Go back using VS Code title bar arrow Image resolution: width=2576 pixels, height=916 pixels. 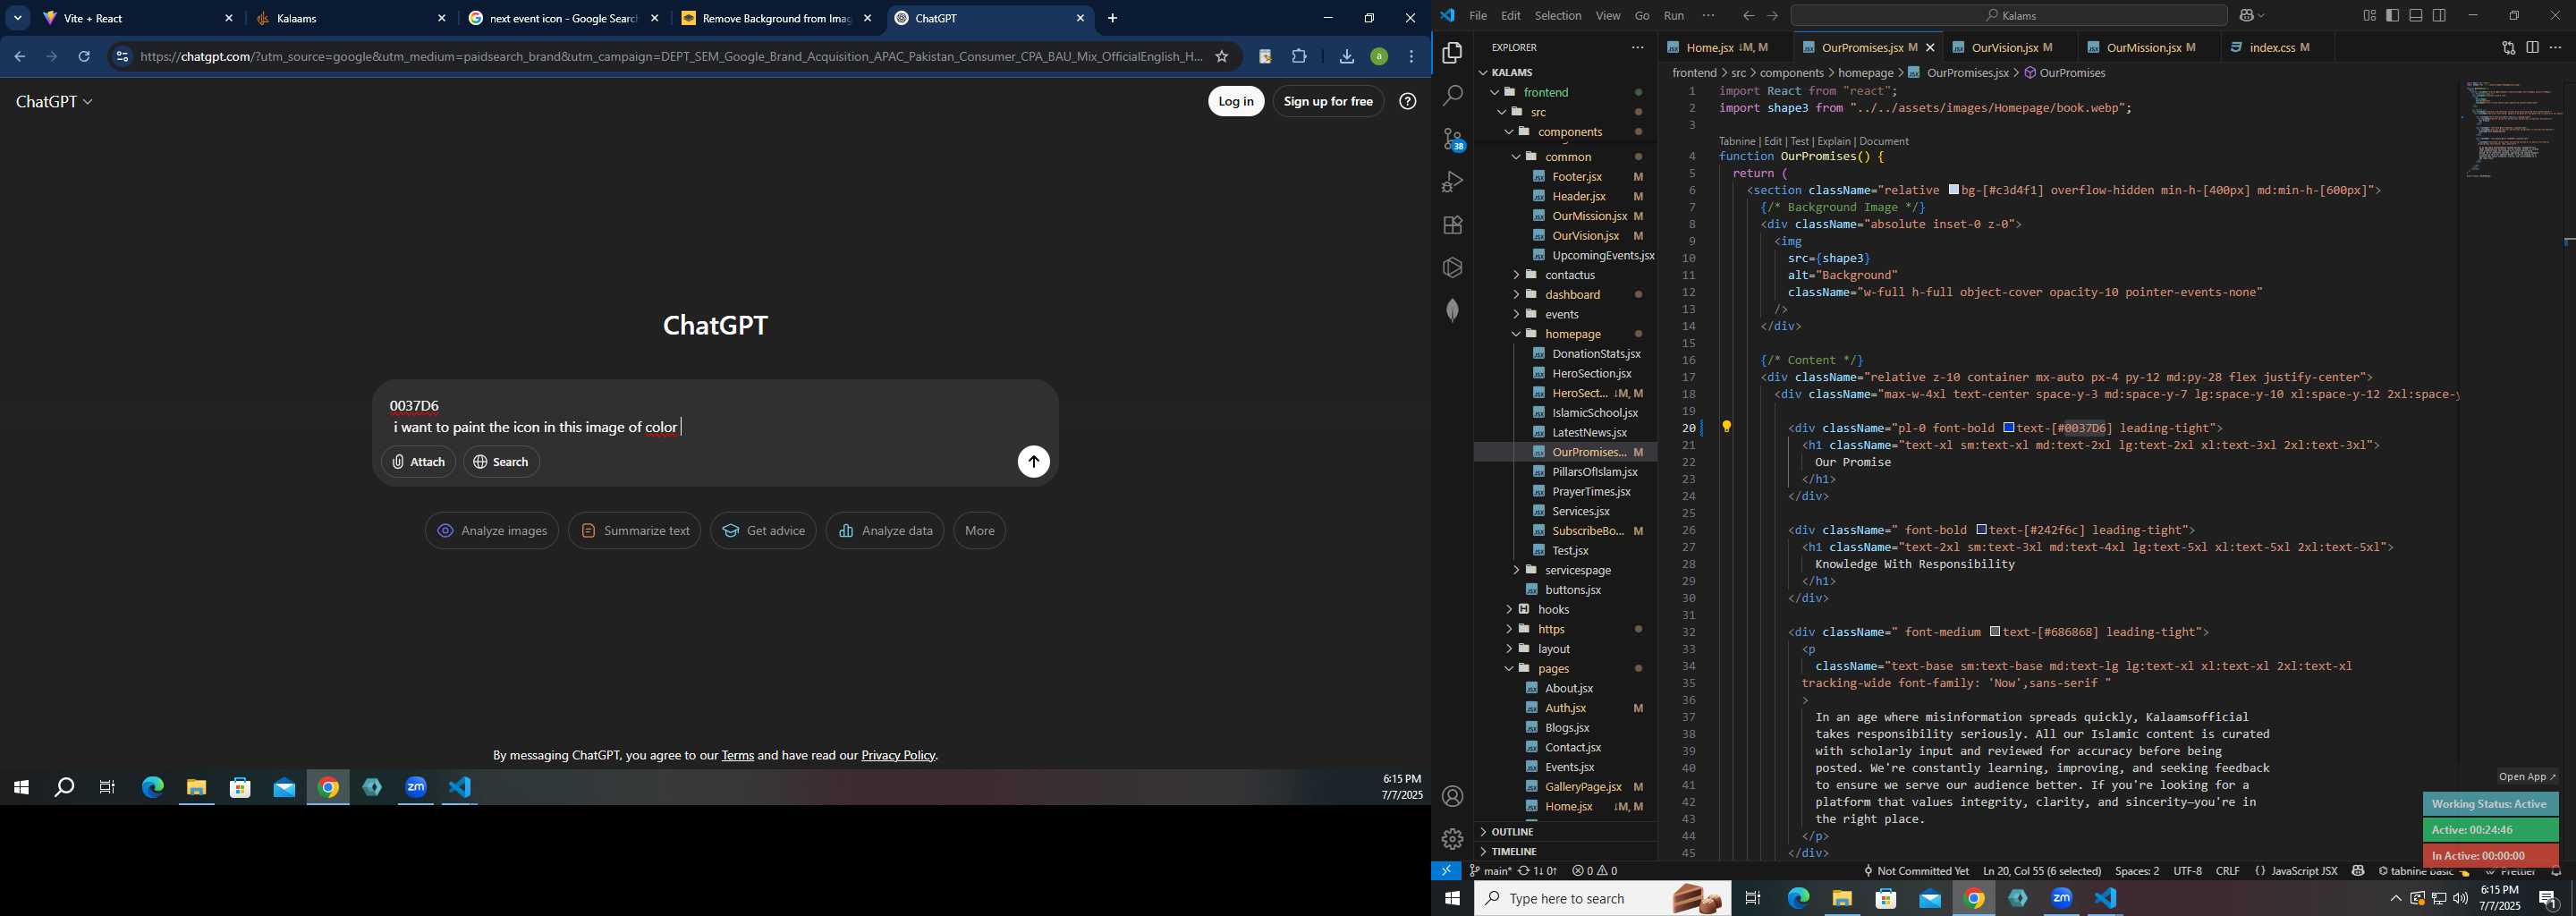(x=1748, y=16)
